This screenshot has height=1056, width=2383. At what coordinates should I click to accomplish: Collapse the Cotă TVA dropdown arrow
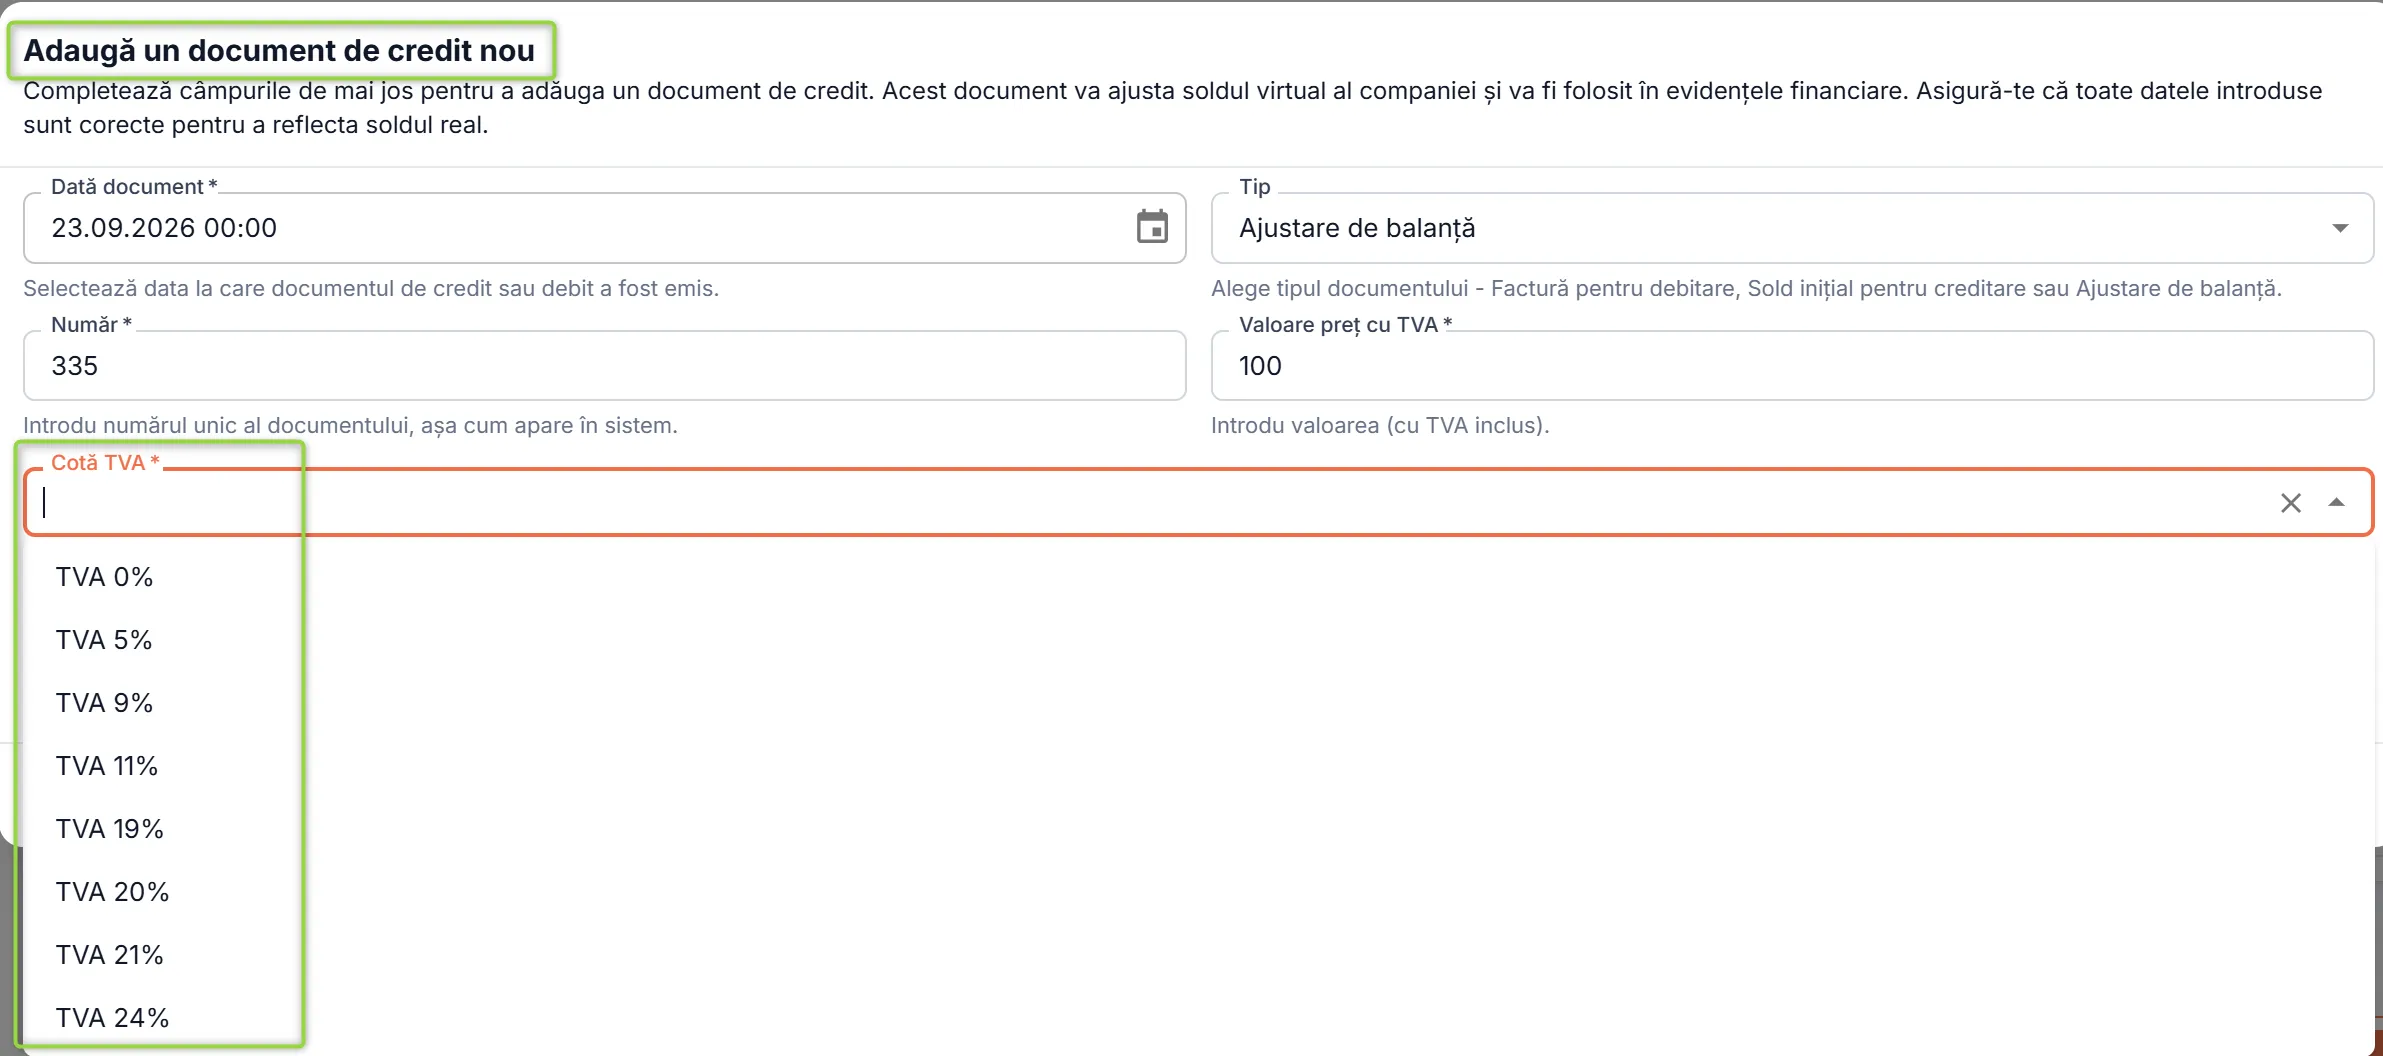click(x=2336, y=502)
